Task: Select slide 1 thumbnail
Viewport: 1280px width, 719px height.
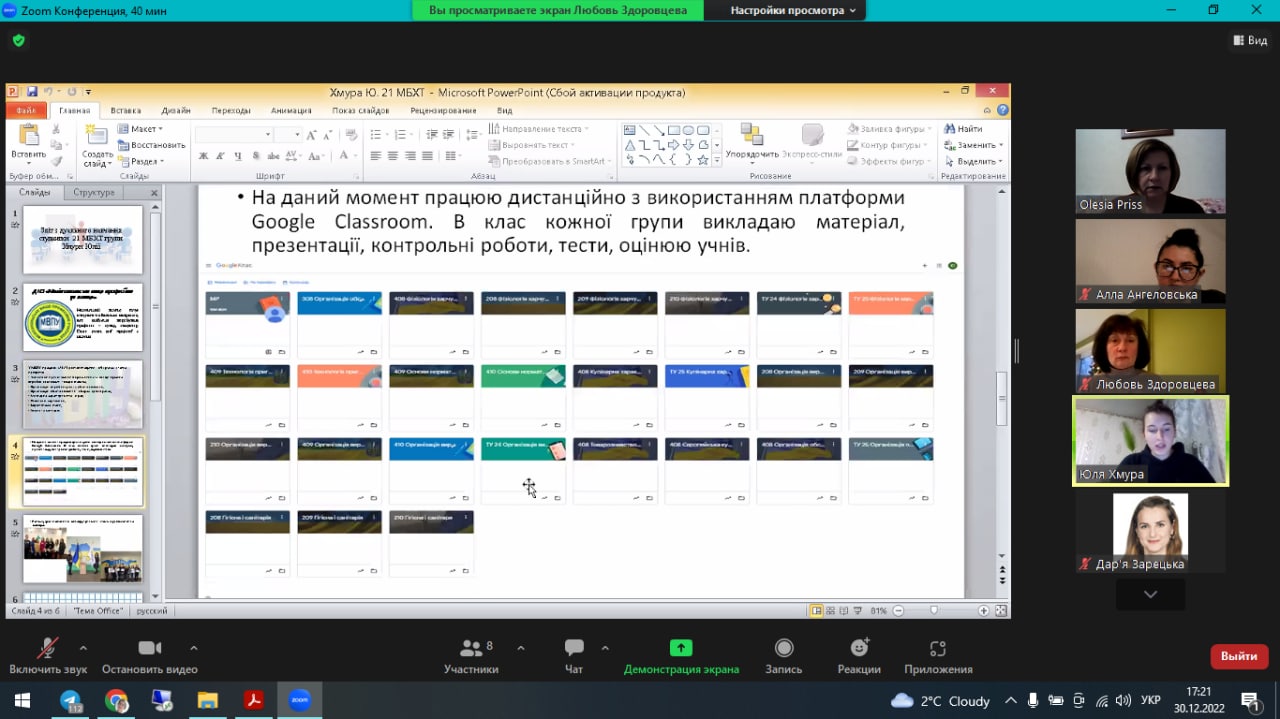Action: 83,240
